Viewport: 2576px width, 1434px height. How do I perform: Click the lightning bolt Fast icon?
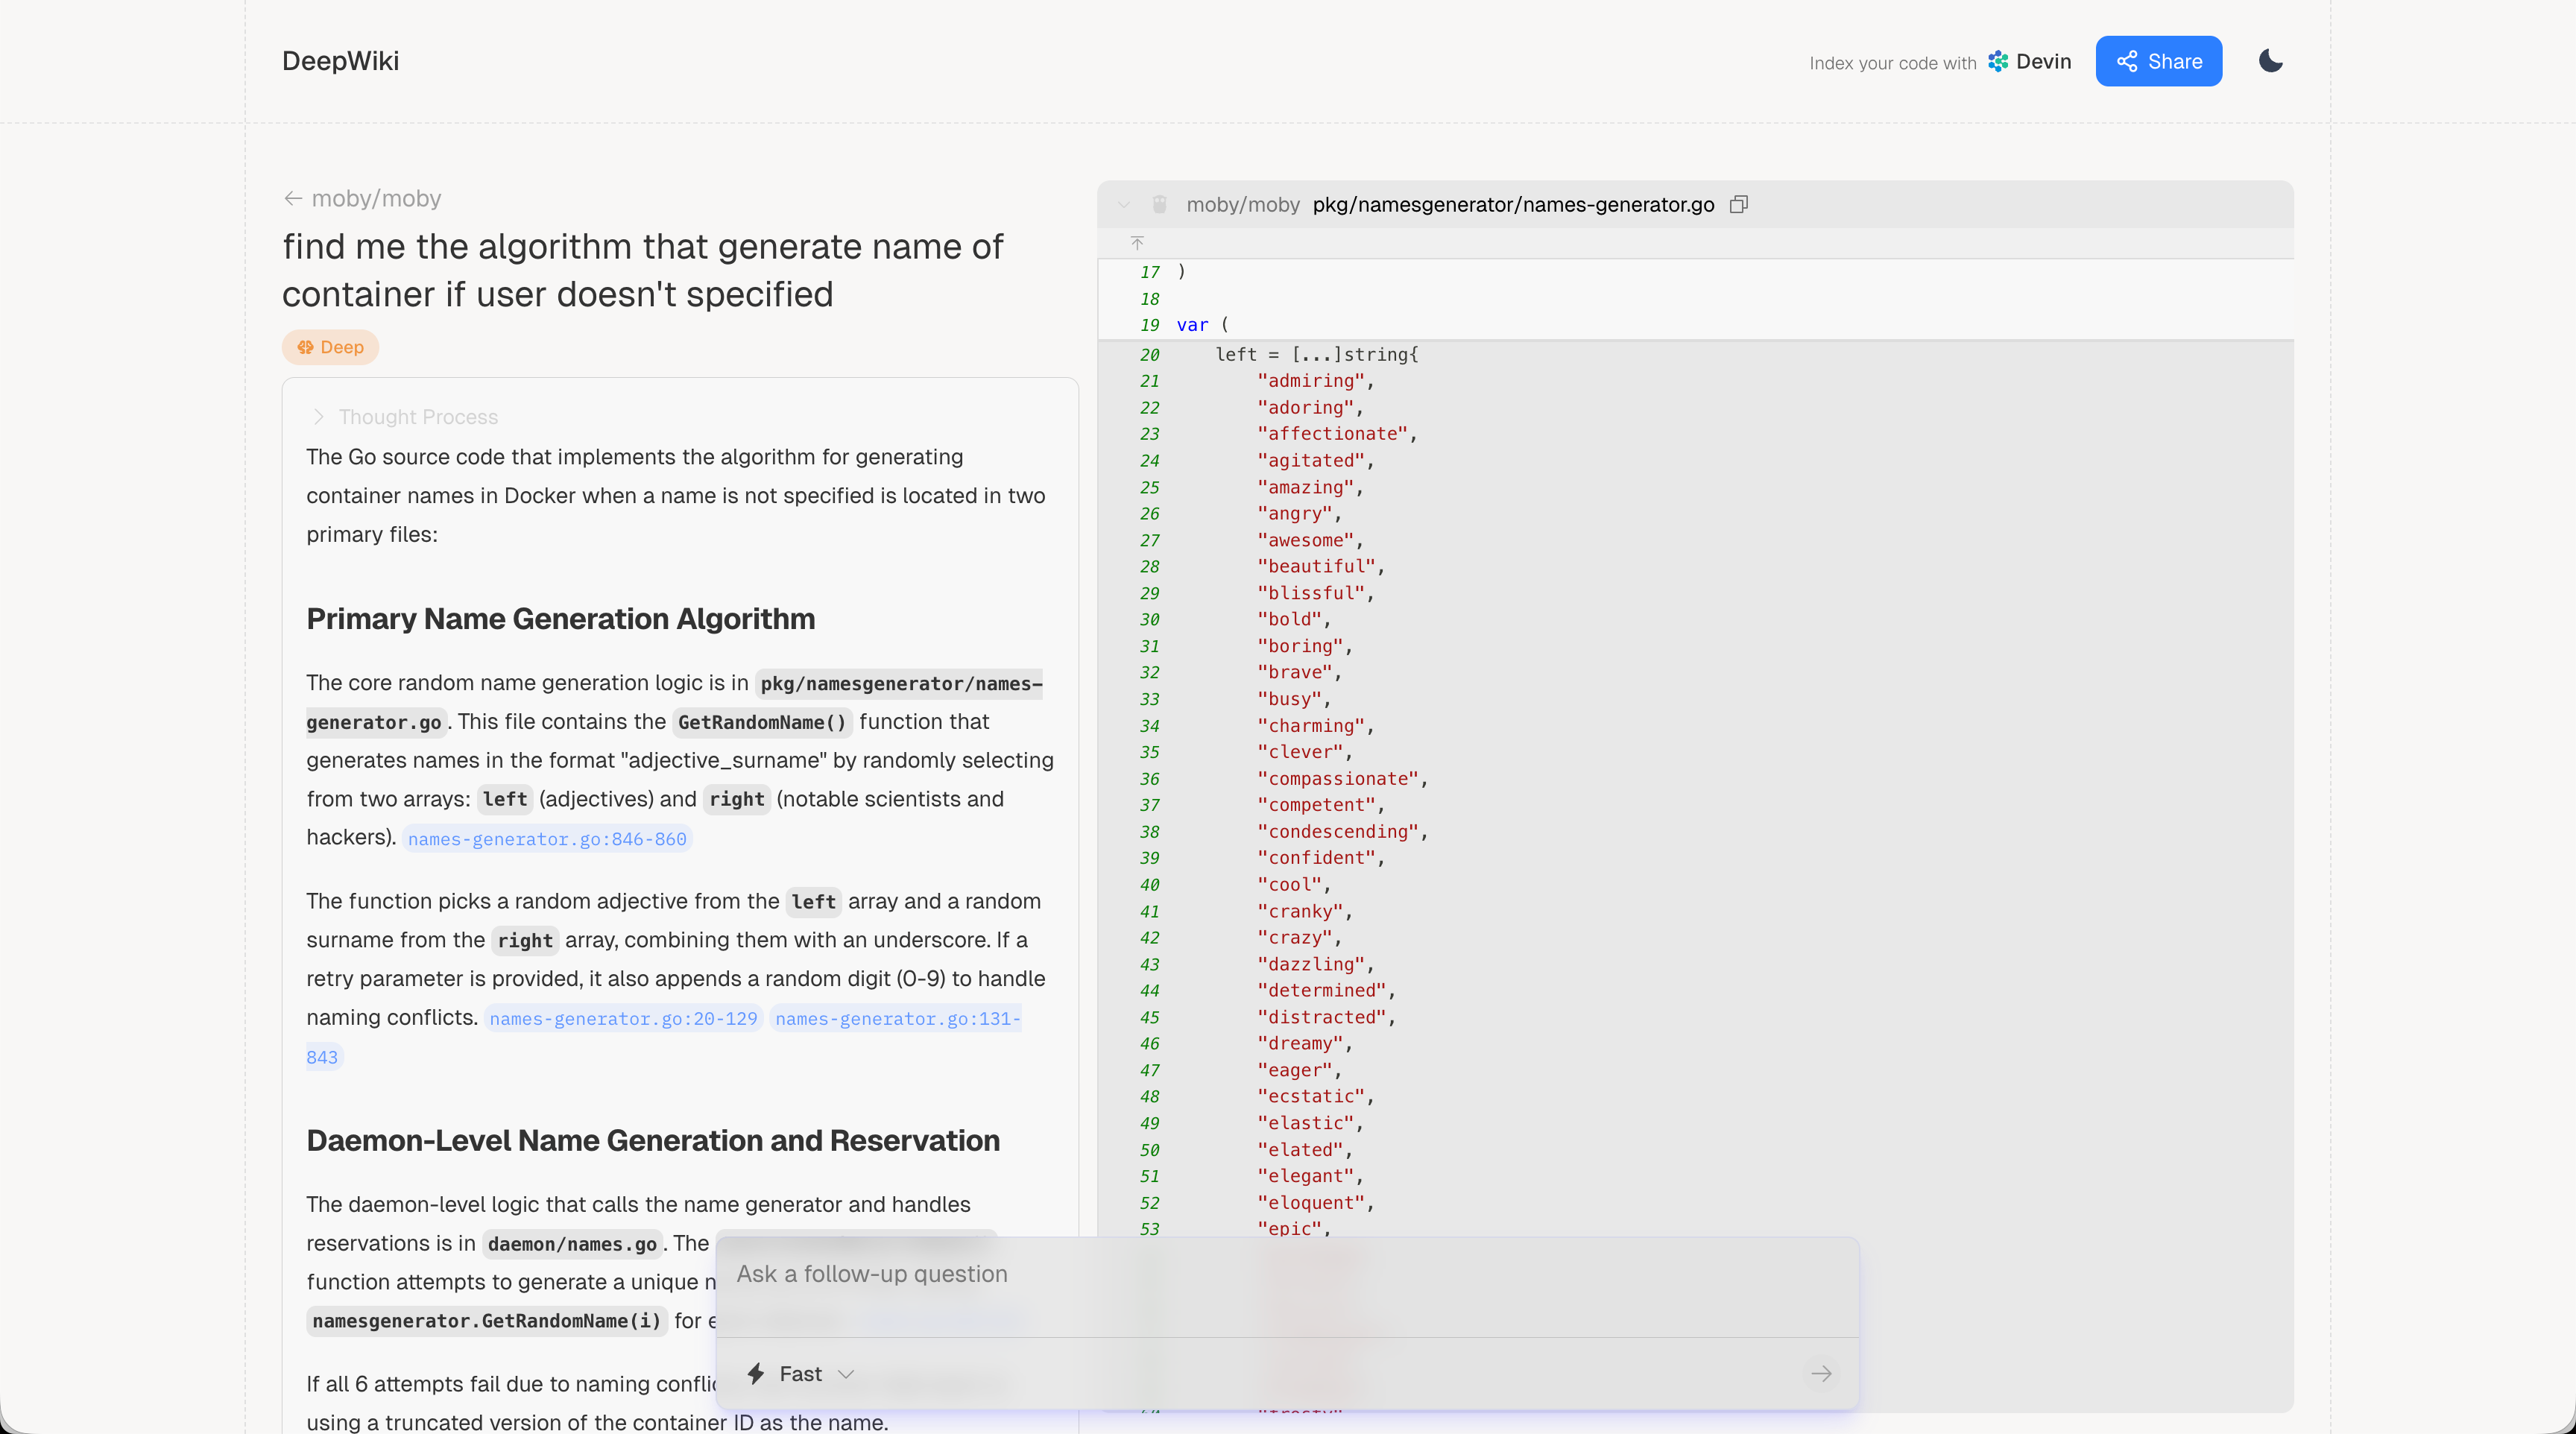(756, 1374)
